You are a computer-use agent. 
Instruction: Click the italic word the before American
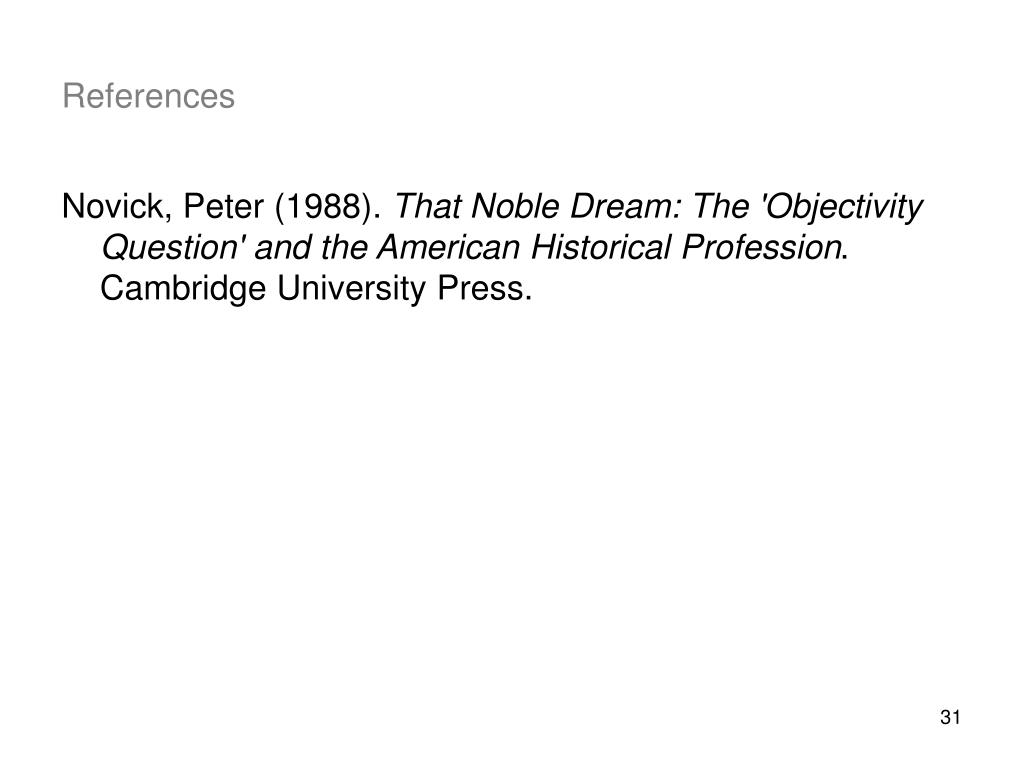(x=344, y=248)
